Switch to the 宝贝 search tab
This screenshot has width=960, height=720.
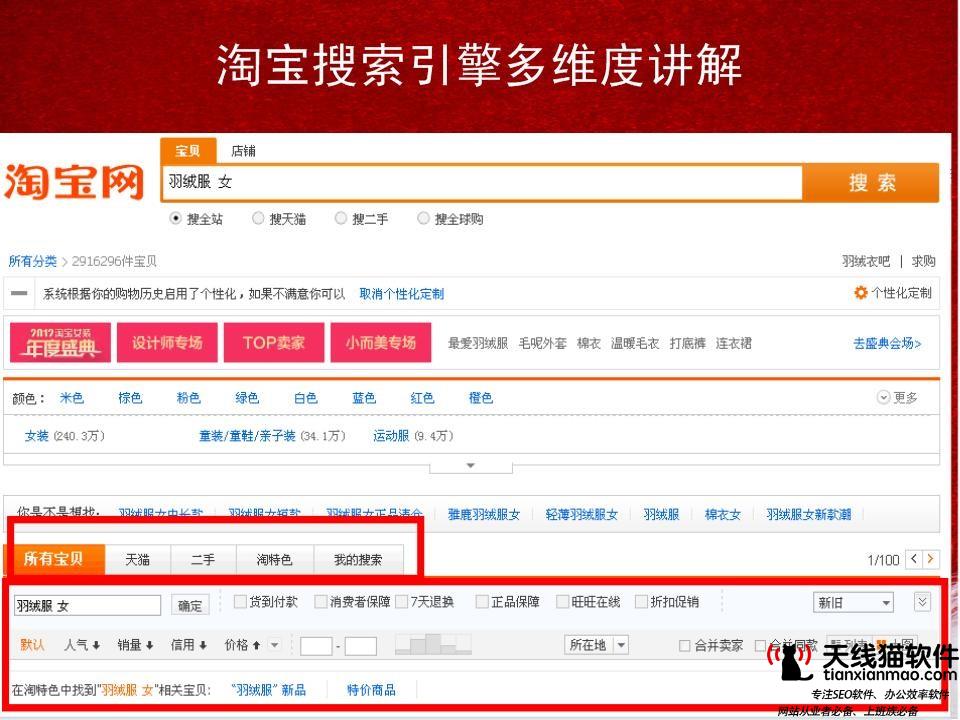[188, 151]
